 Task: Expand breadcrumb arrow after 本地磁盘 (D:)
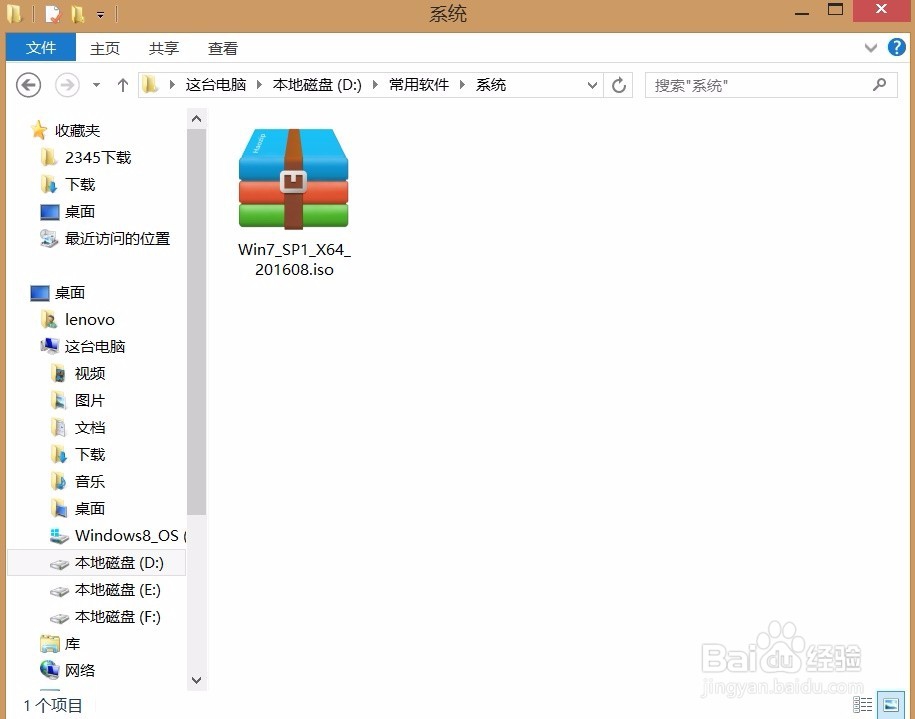pyautogui.click(x=375, y=85)
